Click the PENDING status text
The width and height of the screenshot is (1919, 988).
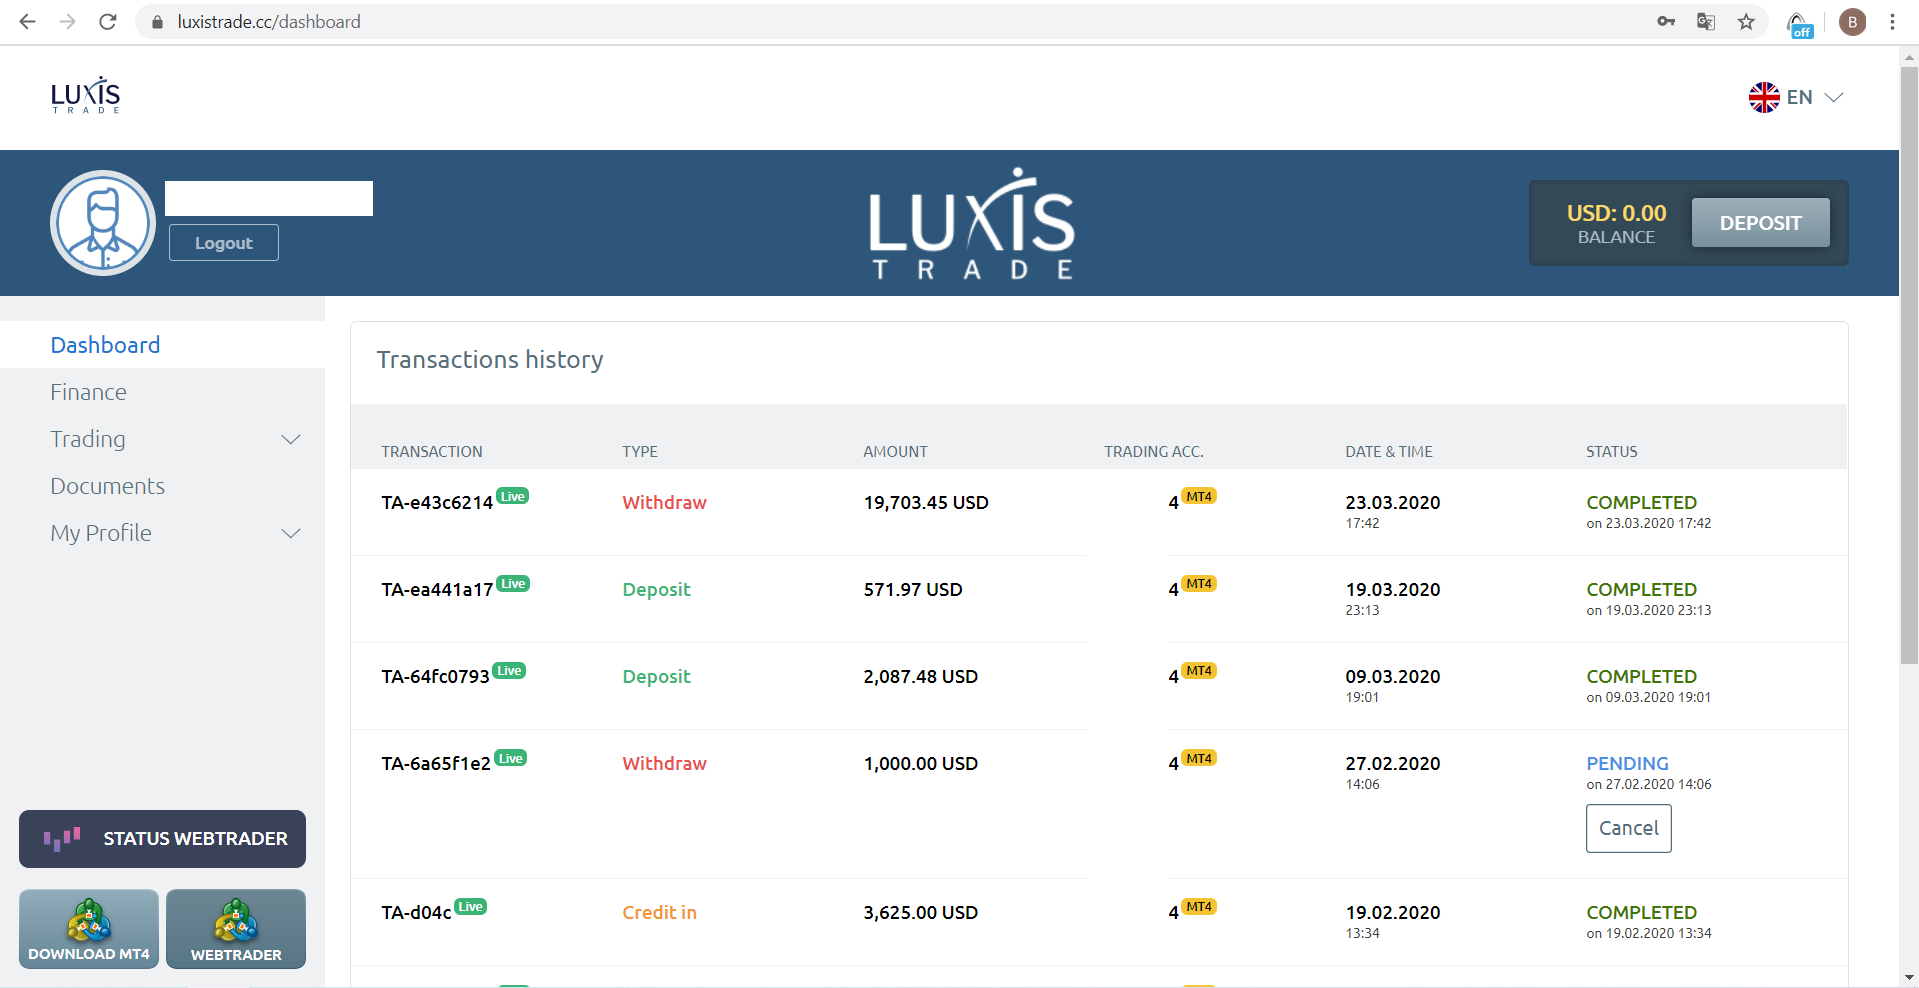pos(1627,764)
